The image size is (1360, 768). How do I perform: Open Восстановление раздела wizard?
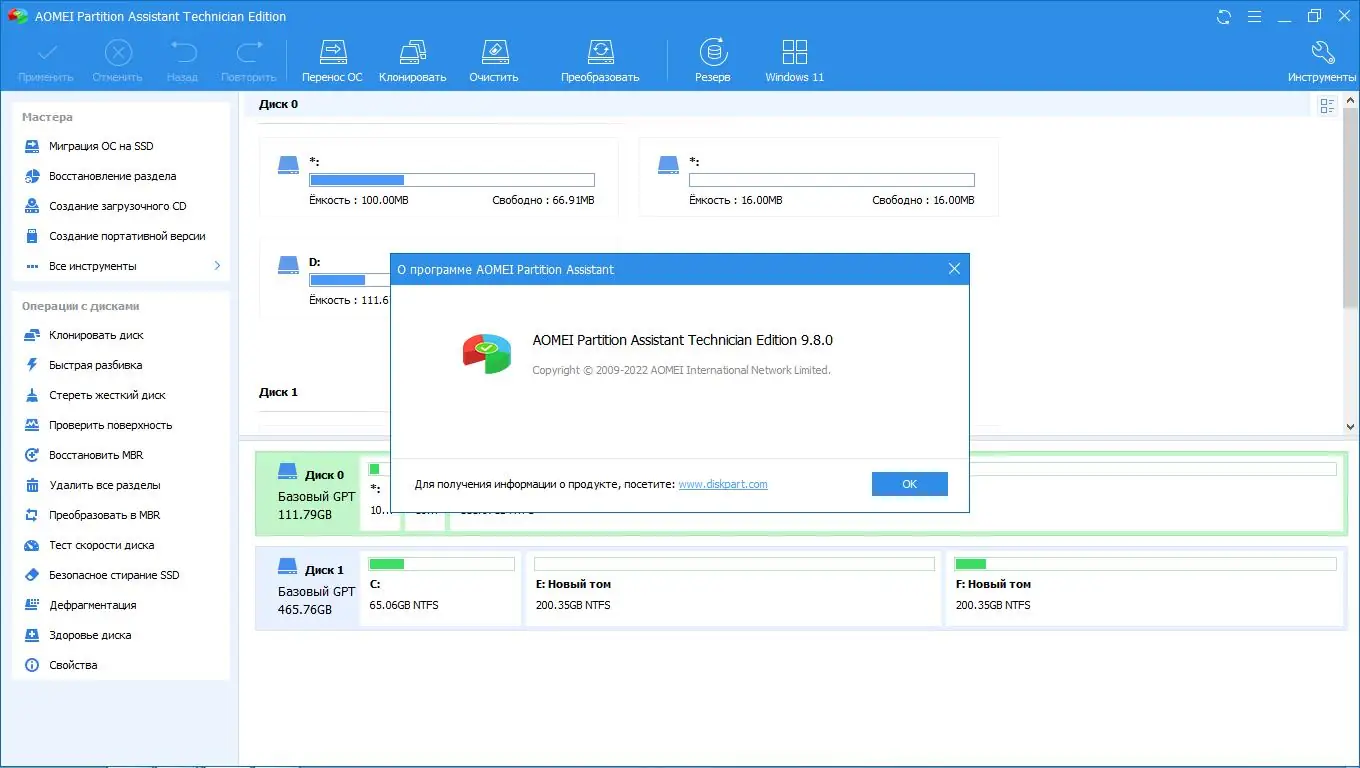(x=112, y=176)
